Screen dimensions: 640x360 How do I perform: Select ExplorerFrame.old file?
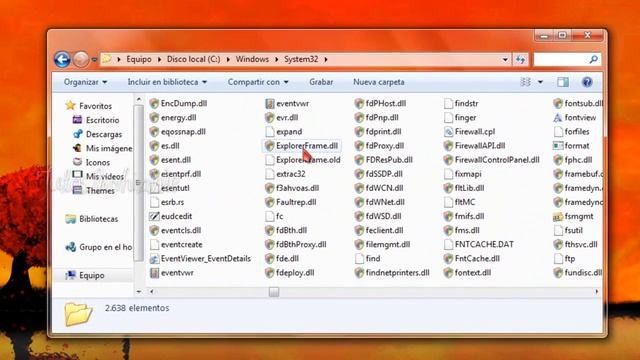tap(303, 160)
